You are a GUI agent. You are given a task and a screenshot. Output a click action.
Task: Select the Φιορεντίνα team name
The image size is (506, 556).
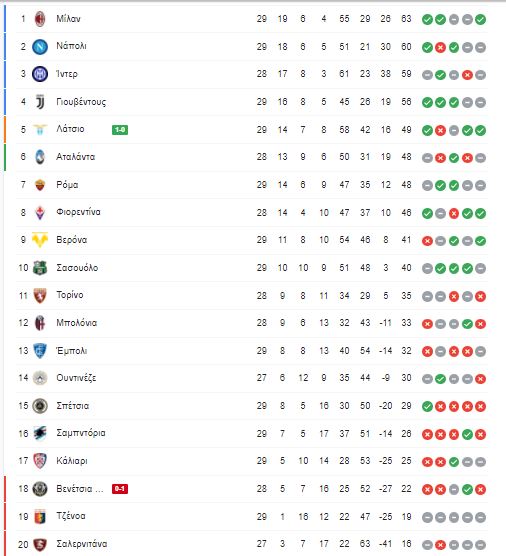[x=78, y=212]
